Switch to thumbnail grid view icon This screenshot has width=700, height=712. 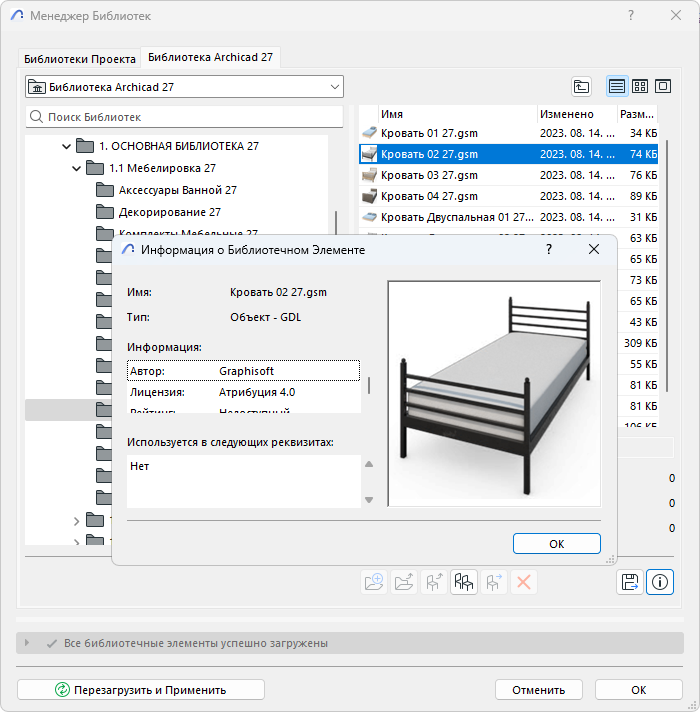(640, 86)
